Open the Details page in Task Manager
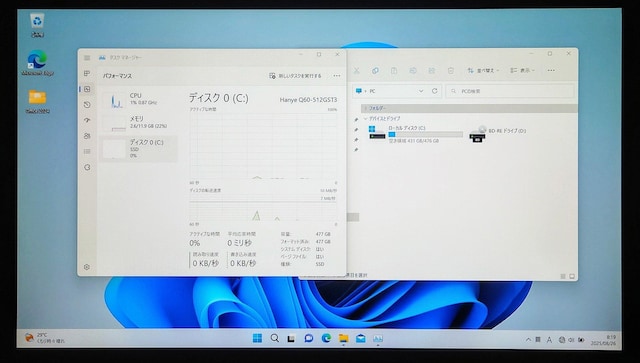Image resolution: width=640 pixels, height=363 pixels. (87, 151)
